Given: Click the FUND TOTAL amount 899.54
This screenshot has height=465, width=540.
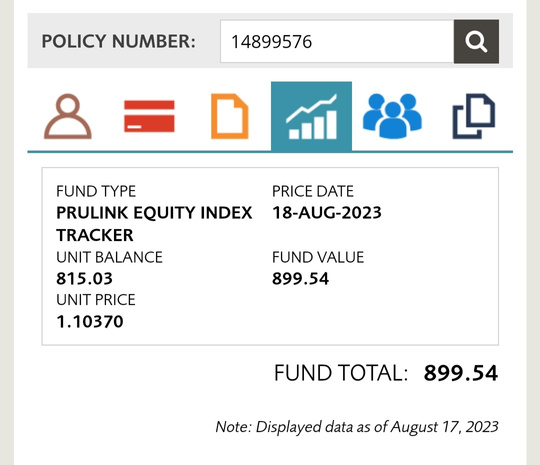Looking at the screenshot, I should tap(460, 373).
